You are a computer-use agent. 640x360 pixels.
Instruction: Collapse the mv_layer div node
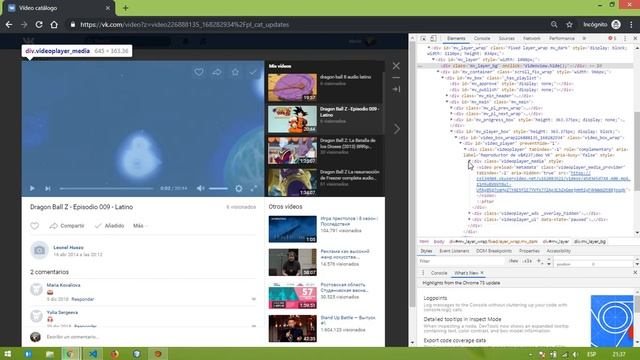pyautogui.click(x=433, y=60)
